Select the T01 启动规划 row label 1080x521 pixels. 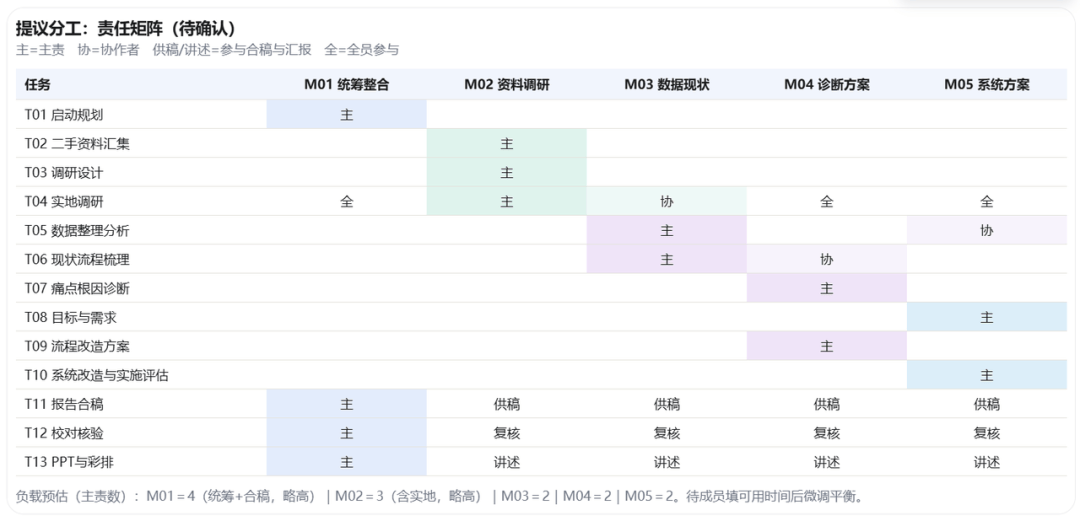pyautogui.click(x=64, y=115)
